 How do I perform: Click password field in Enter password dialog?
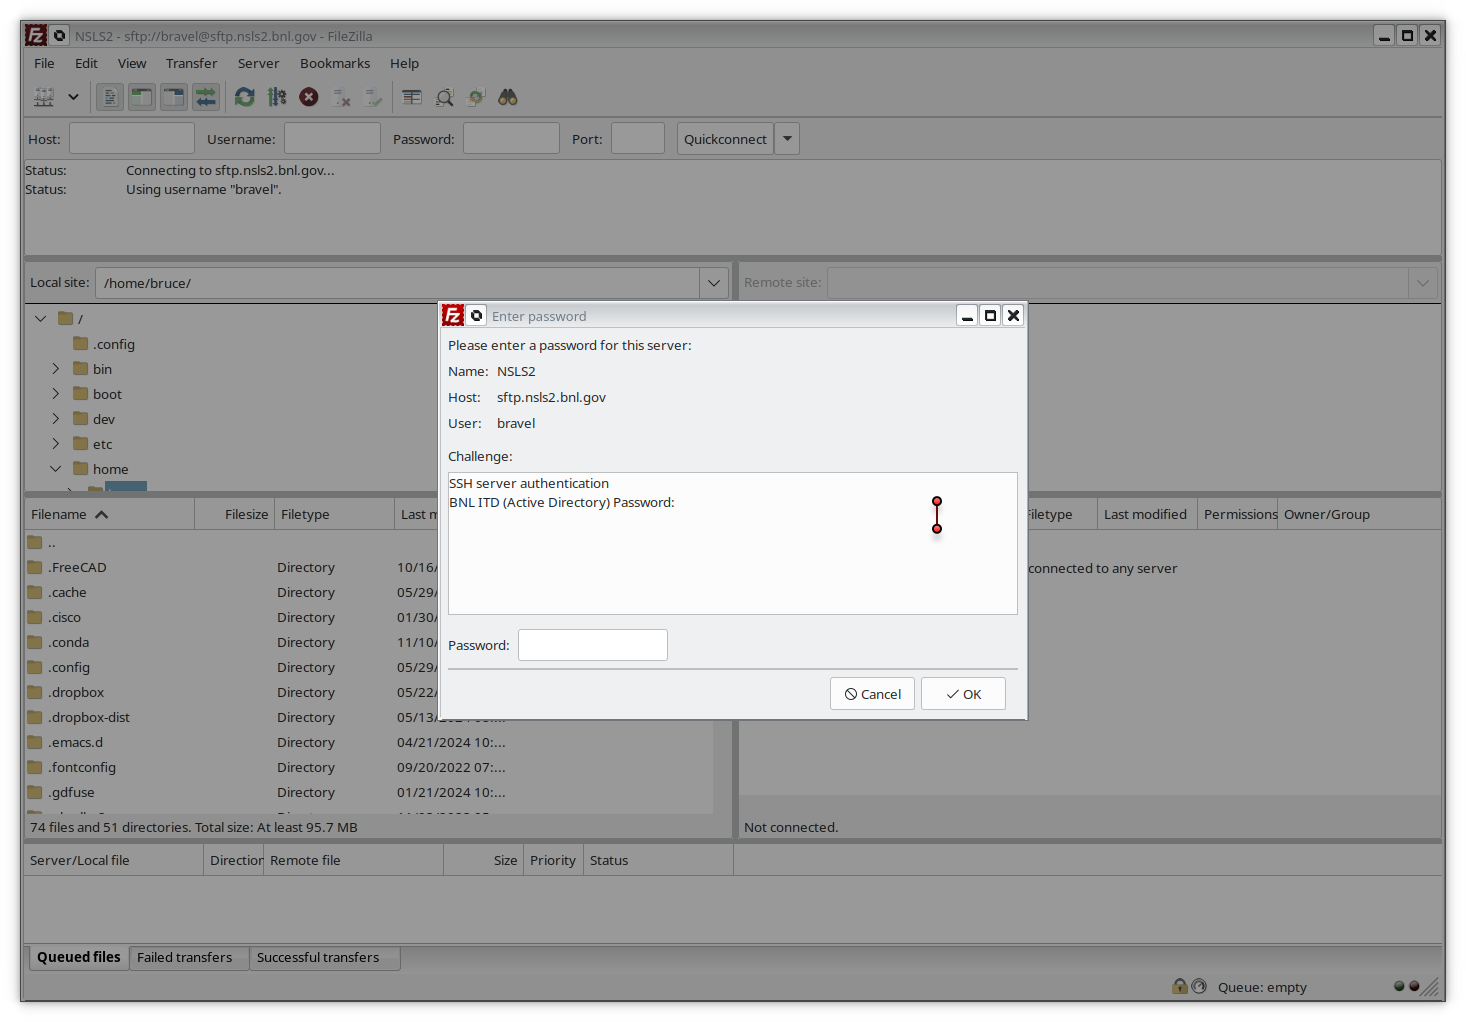[x=593, y=645]
